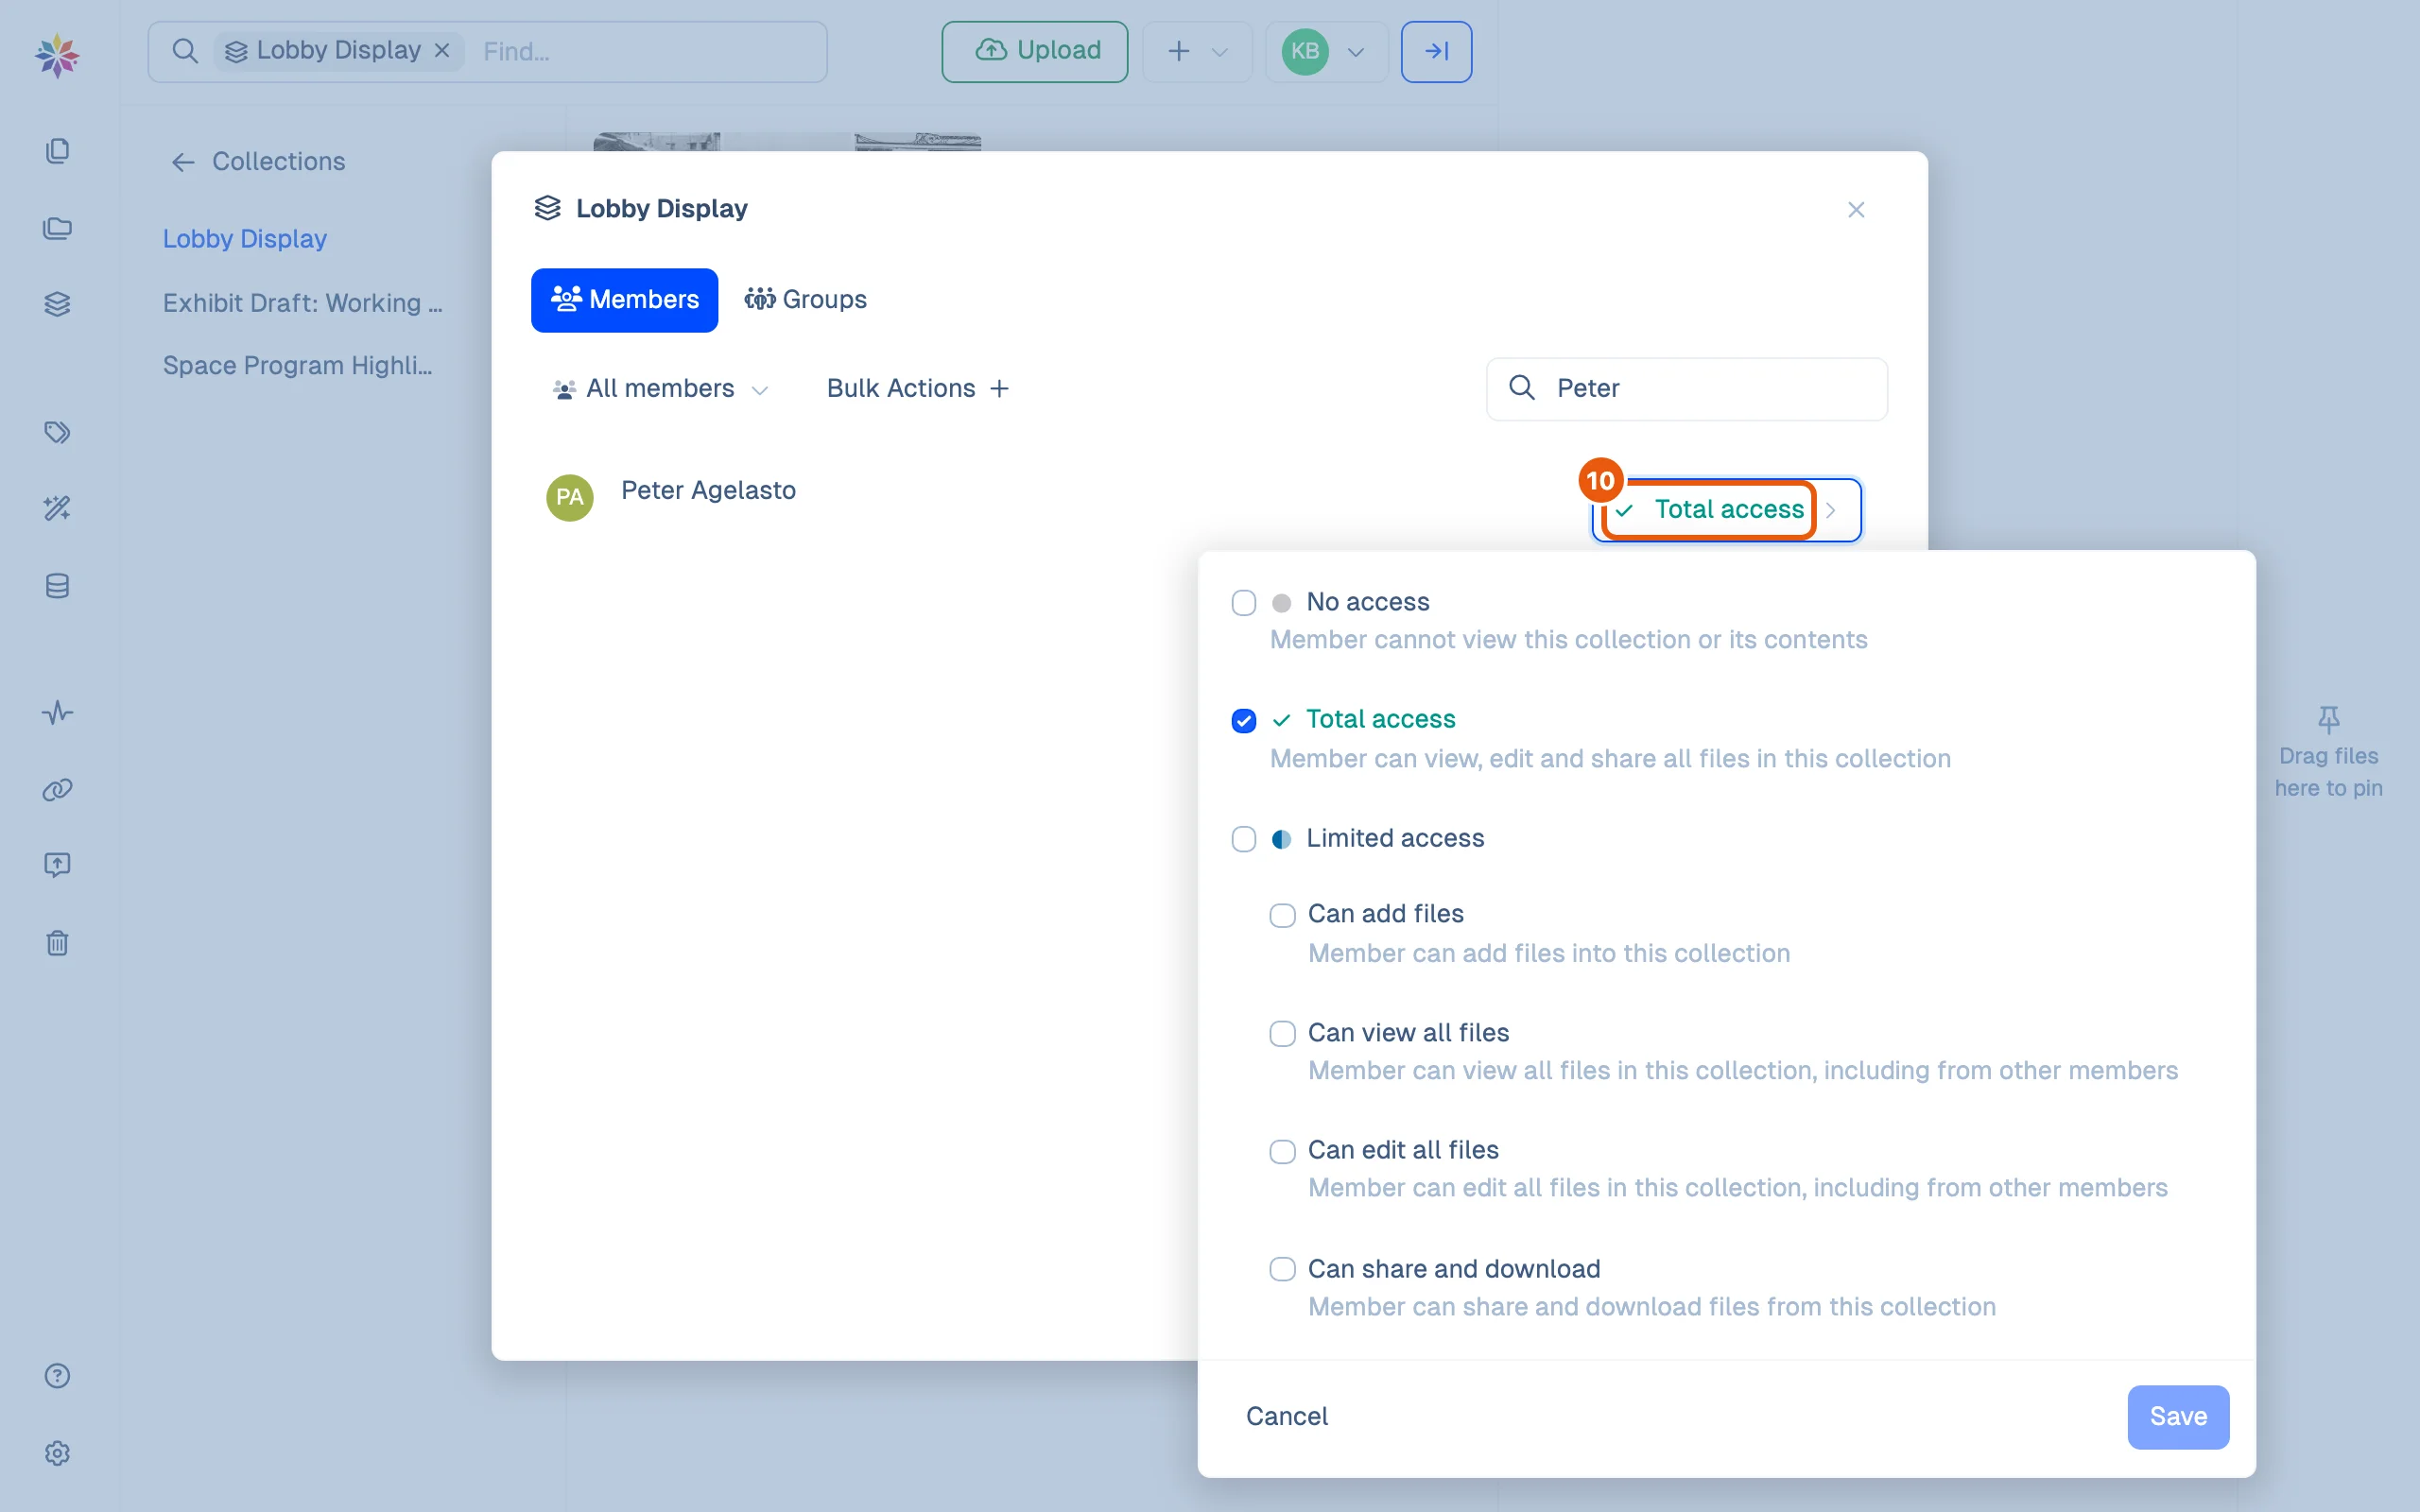The width and height of the screenshot is (2420, 1512).
Task: Click the app logo in the sidebar
Action: coord(57,55)
